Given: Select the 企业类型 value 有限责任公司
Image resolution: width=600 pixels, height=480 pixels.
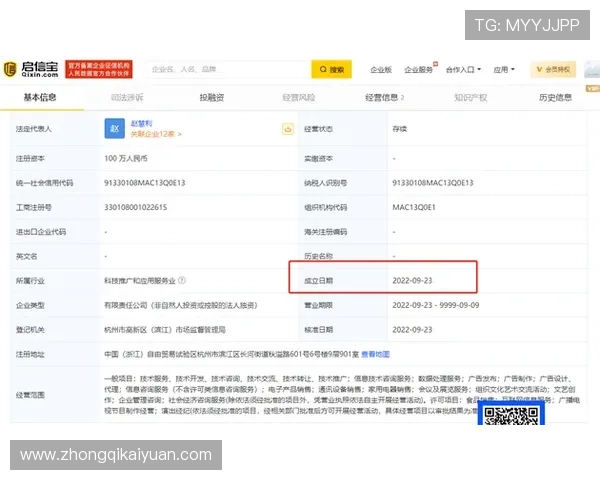Looking at the screenshot, I should [x=181, y=305].
